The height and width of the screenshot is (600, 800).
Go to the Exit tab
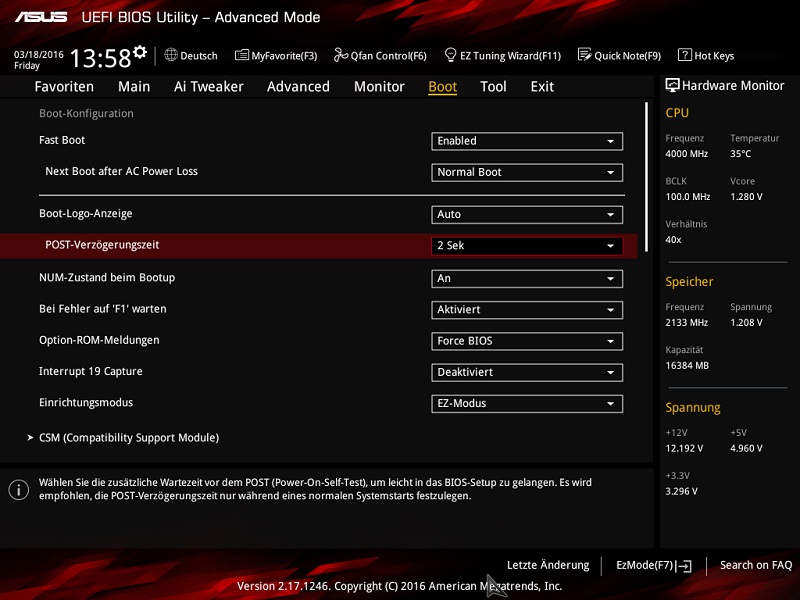542,87
